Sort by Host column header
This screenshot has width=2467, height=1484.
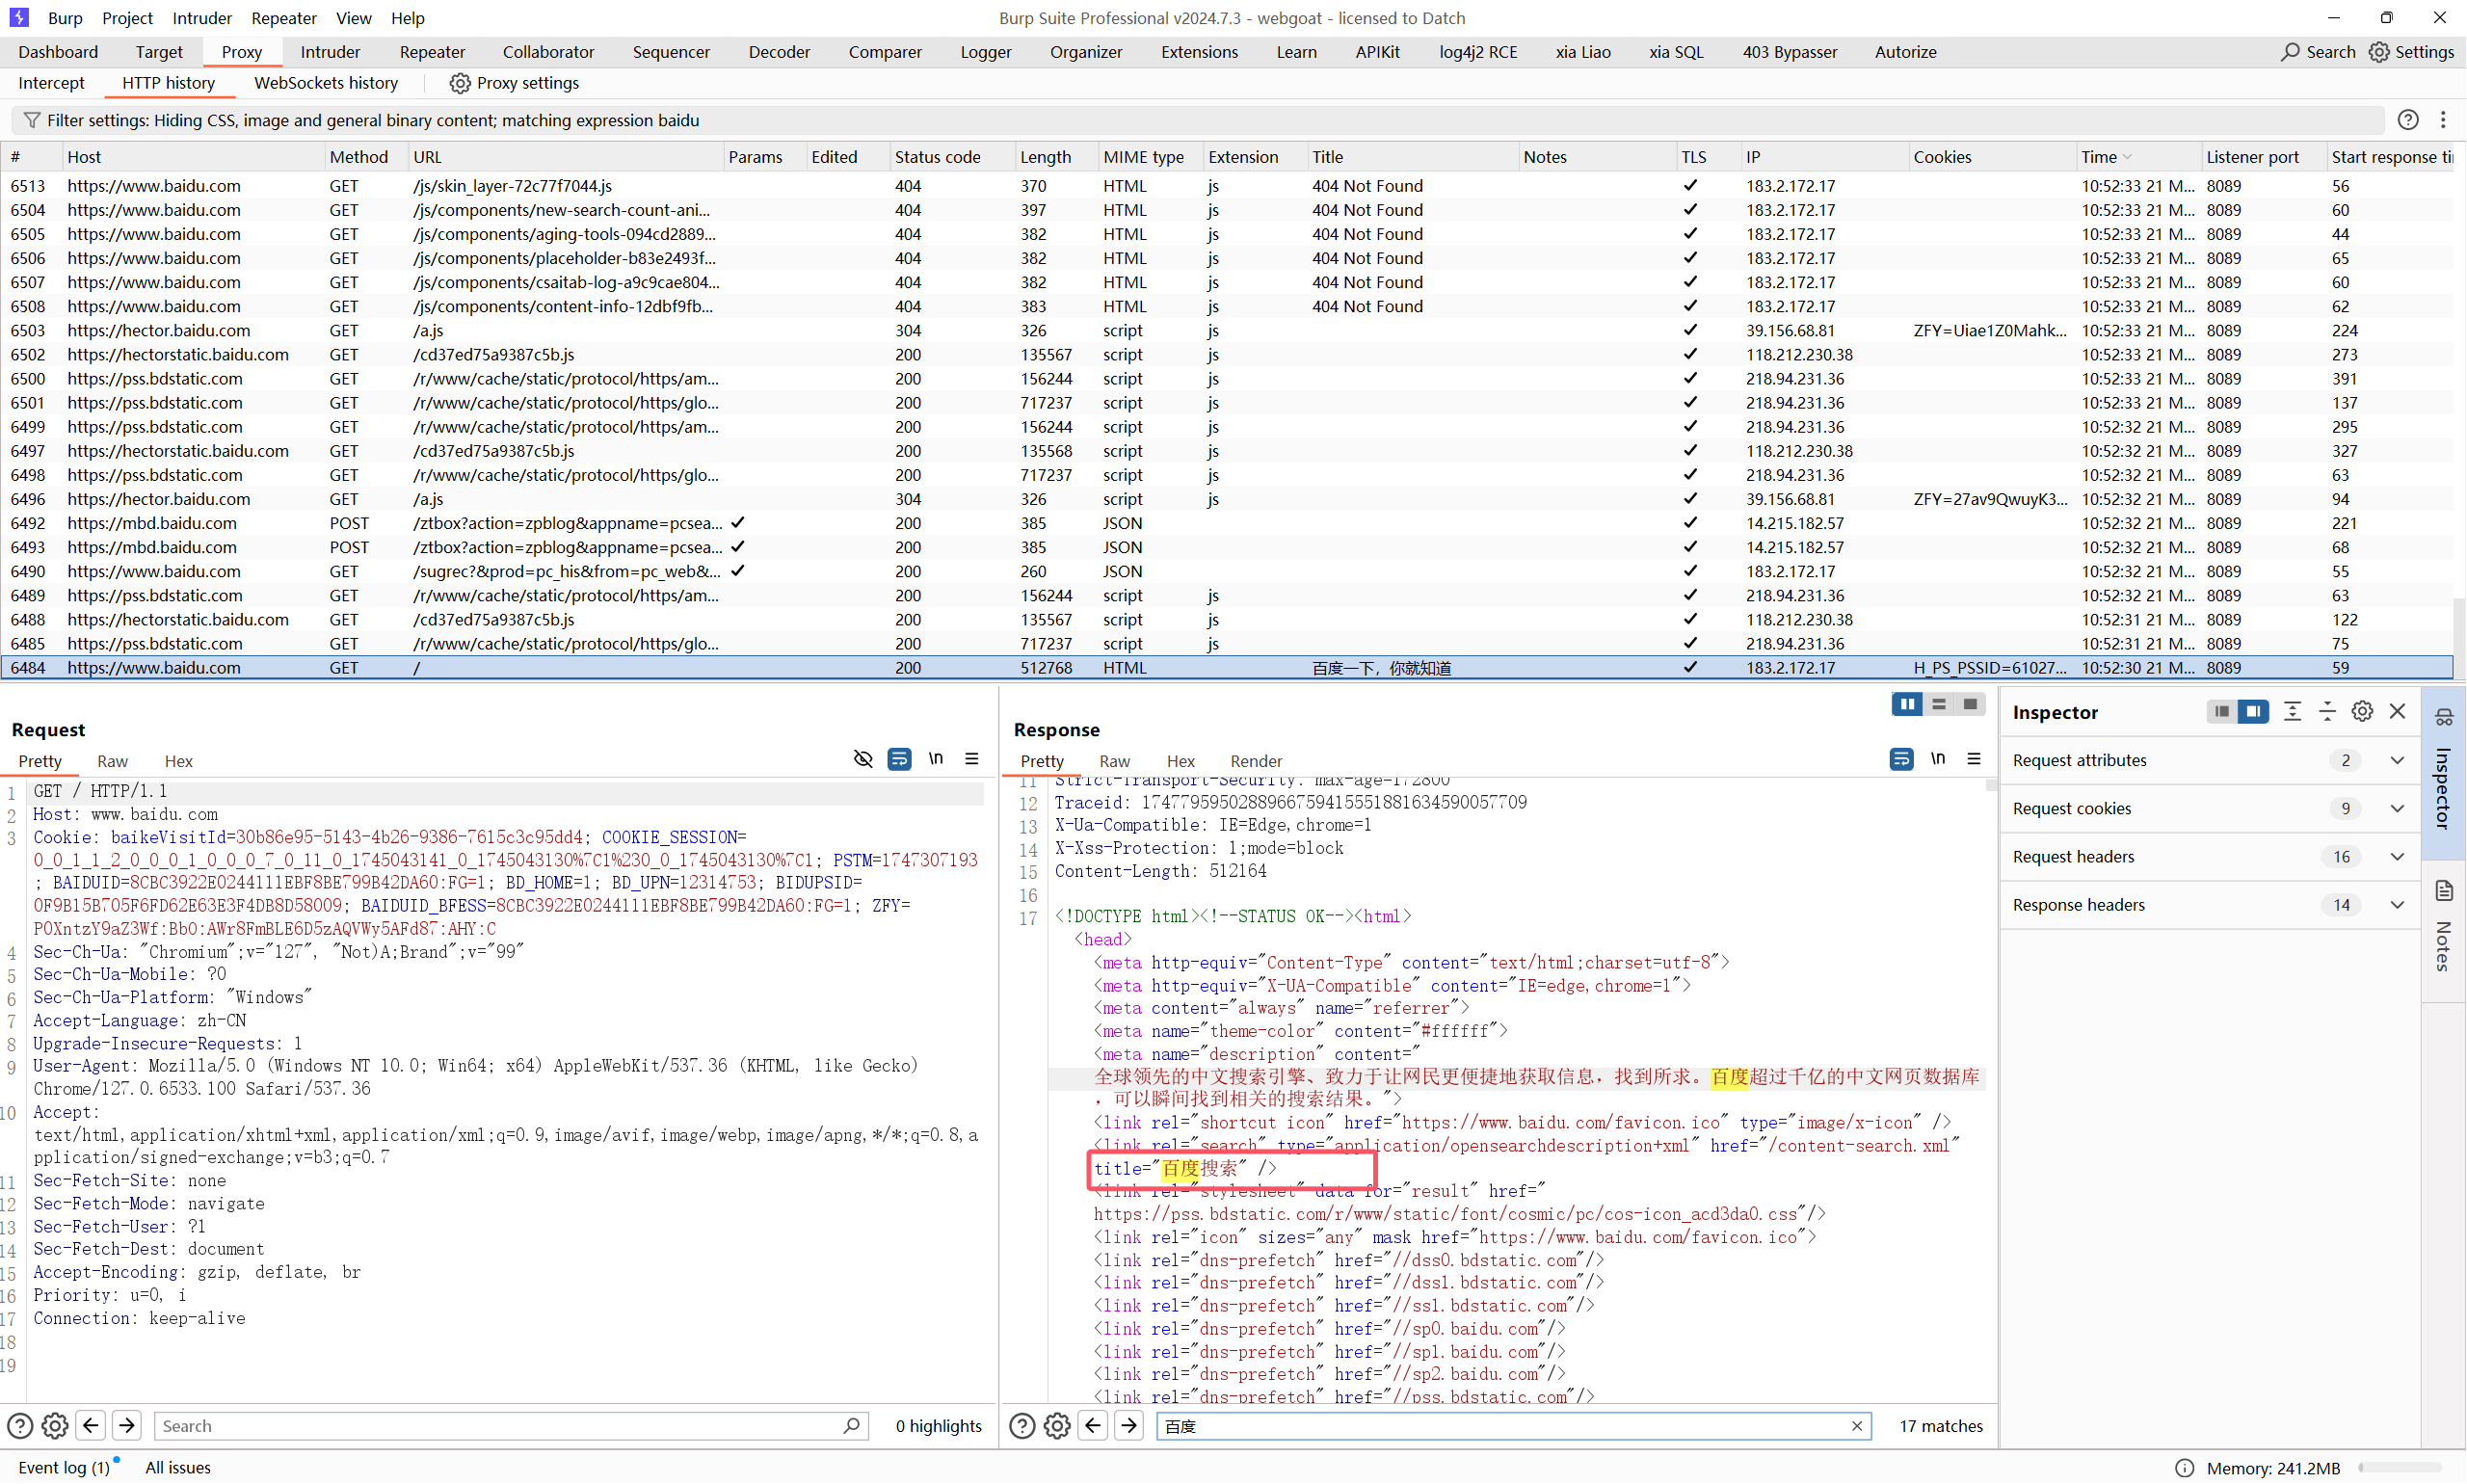192,157
